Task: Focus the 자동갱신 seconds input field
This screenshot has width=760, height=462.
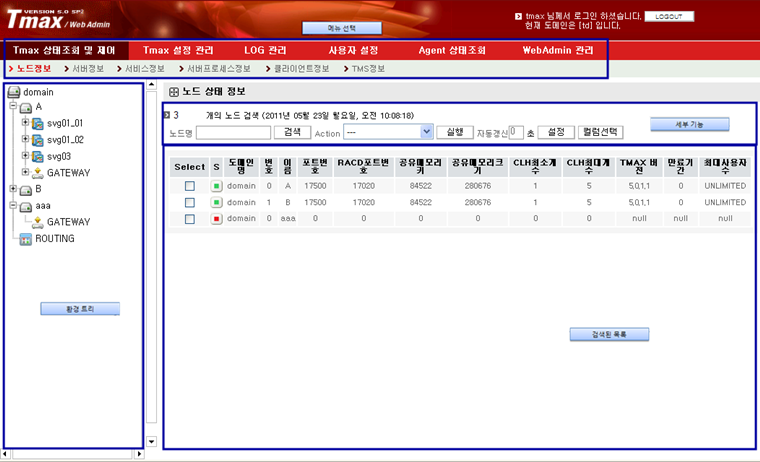Action: point(516,132)
